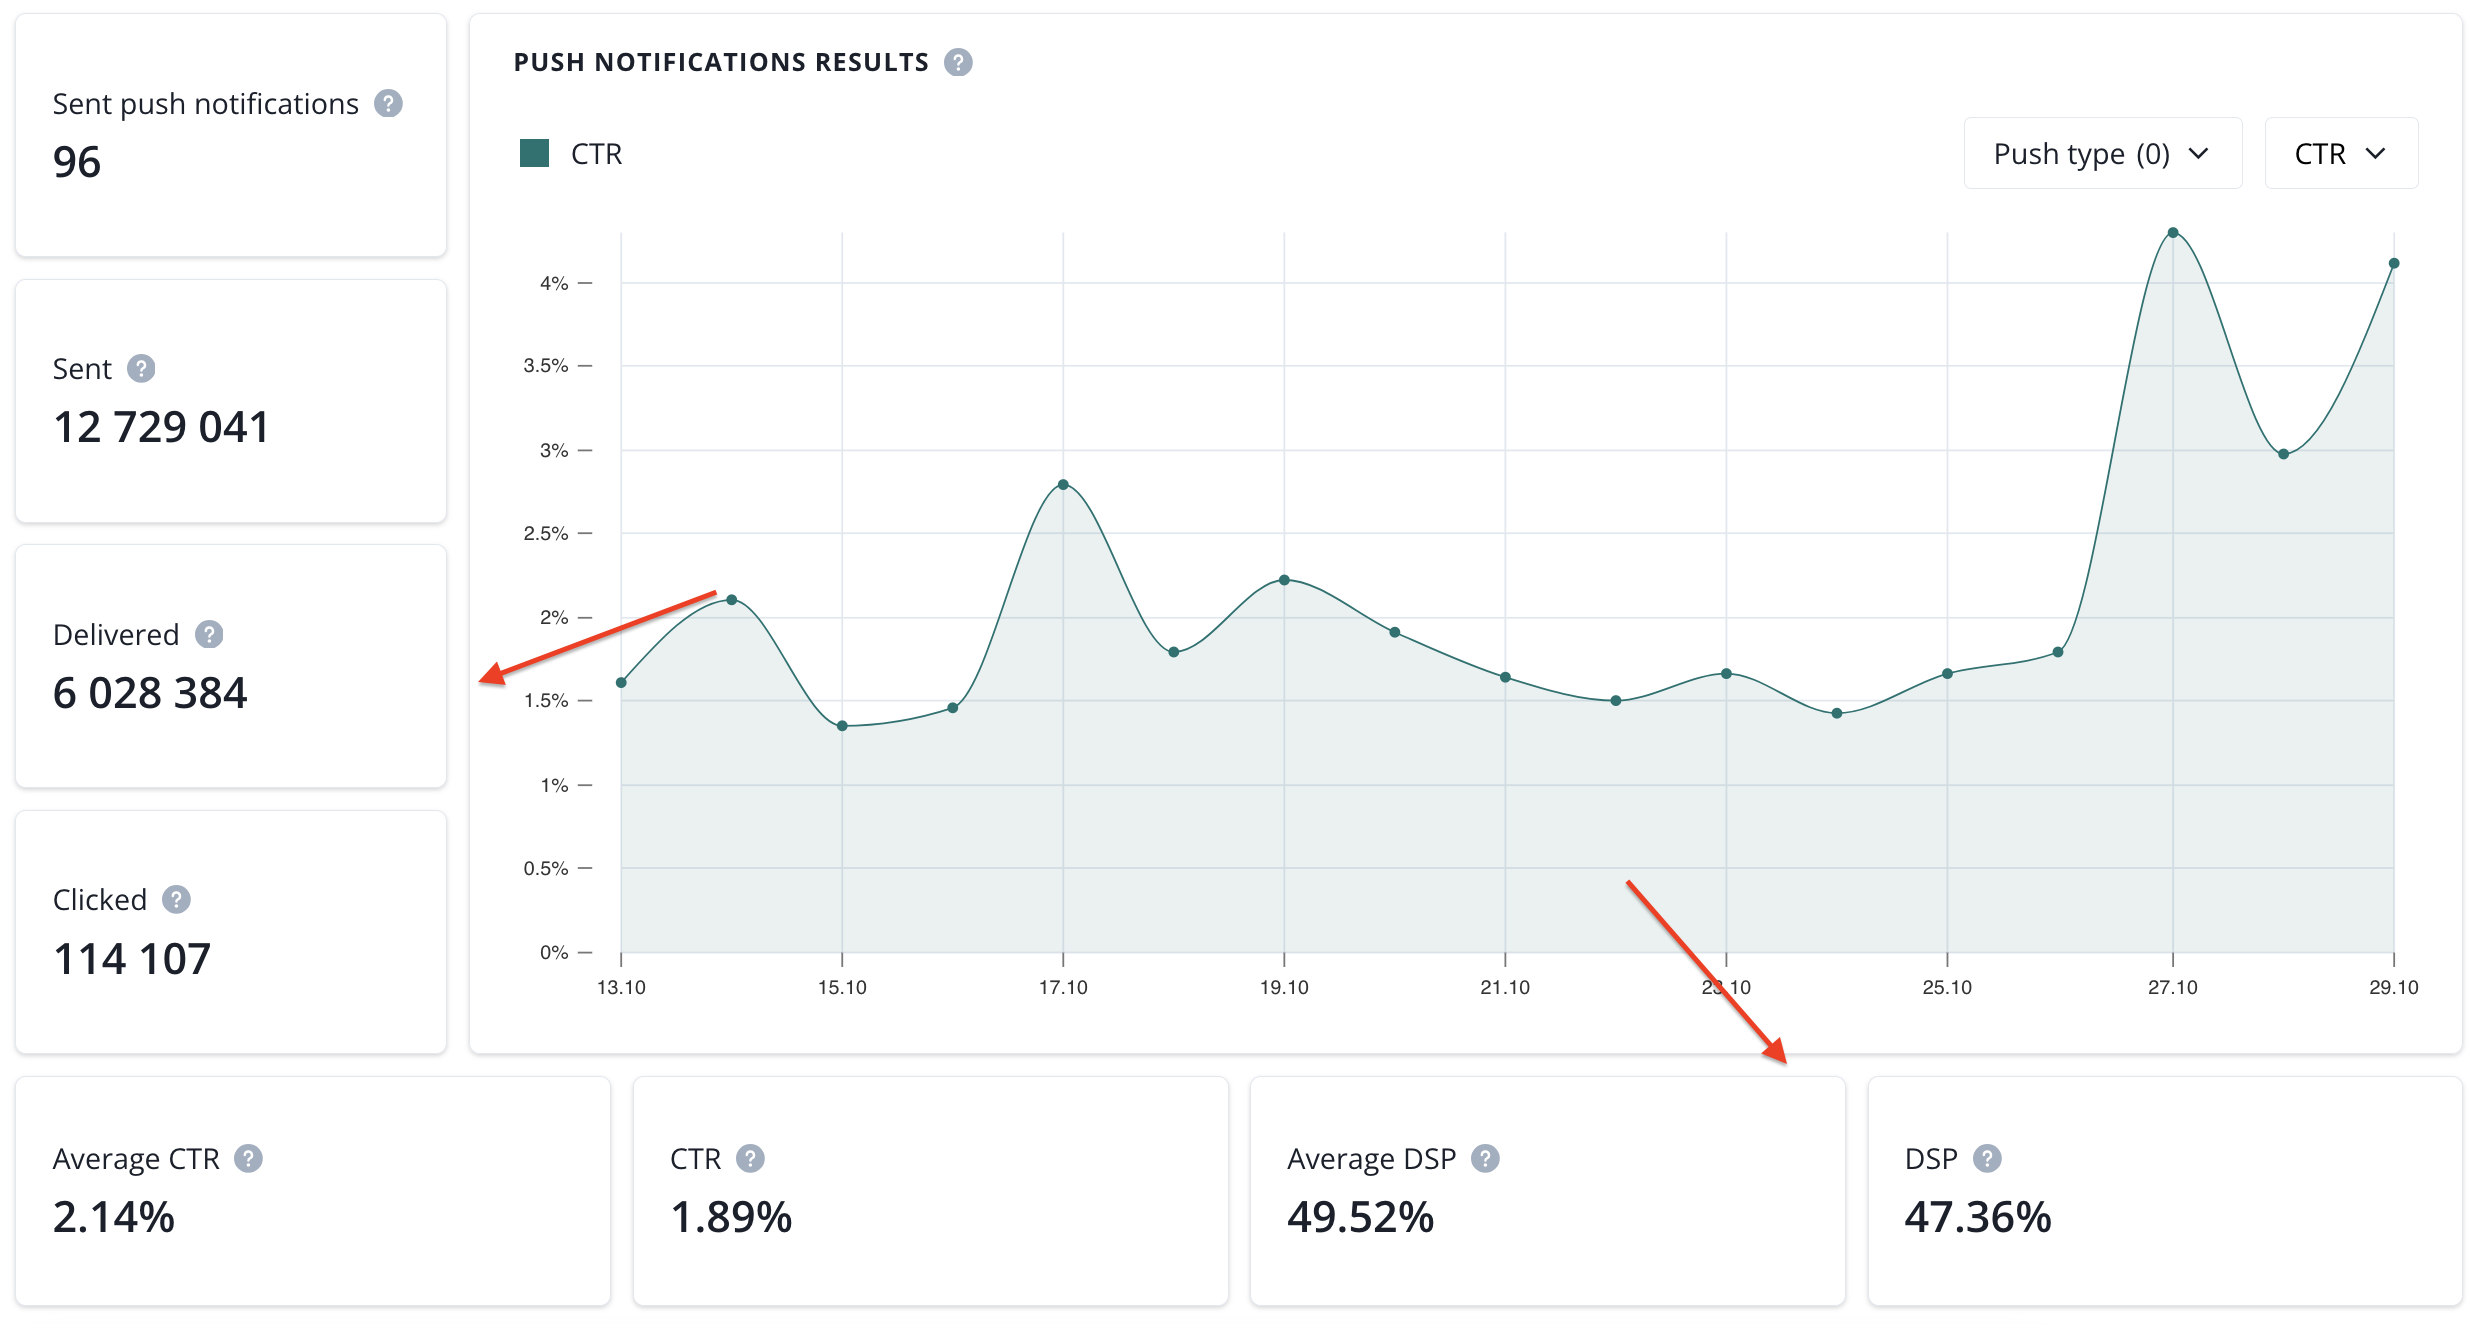Click the Clicked 114 107 card
Image resolution: width=2484 pixels, height=1324 pixels.
pos(231,931)
